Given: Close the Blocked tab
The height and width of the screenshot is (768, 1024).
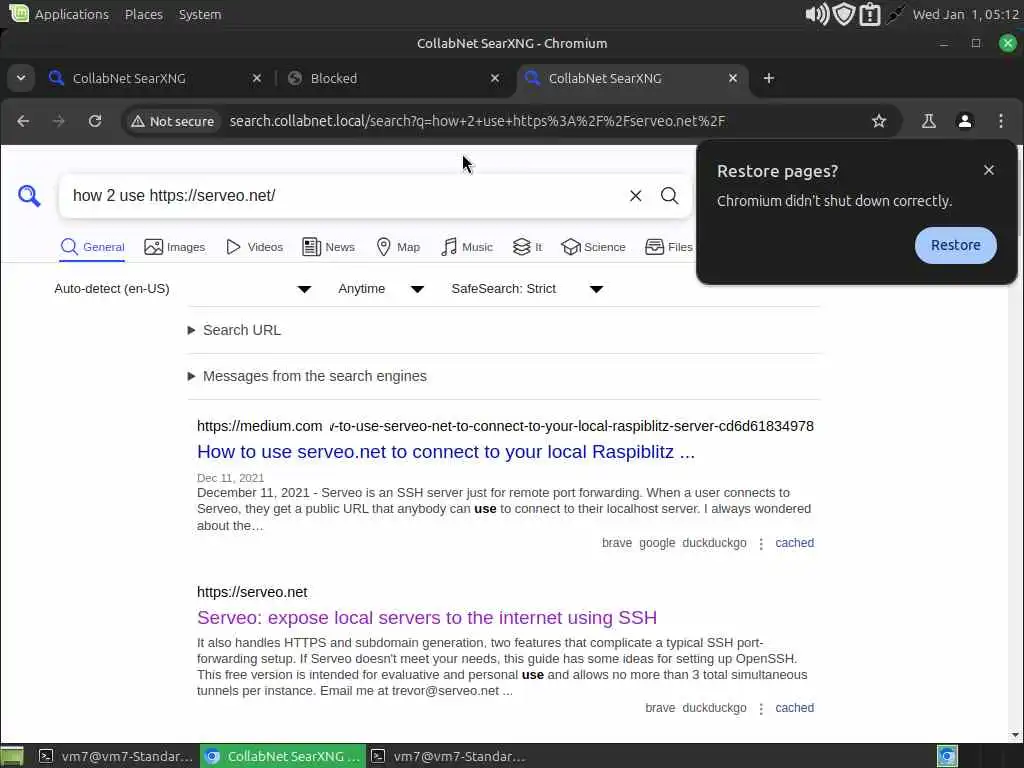Looking at the screenshot, I should pyautogui.click(x=495, y=78).
